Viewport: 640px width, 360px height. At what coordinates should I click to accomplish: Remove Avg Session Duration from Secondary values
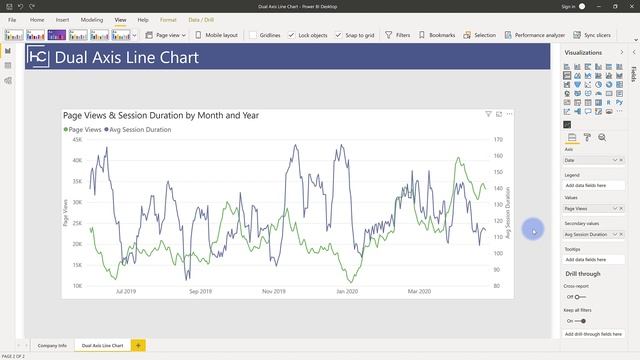tap(621, 234)
